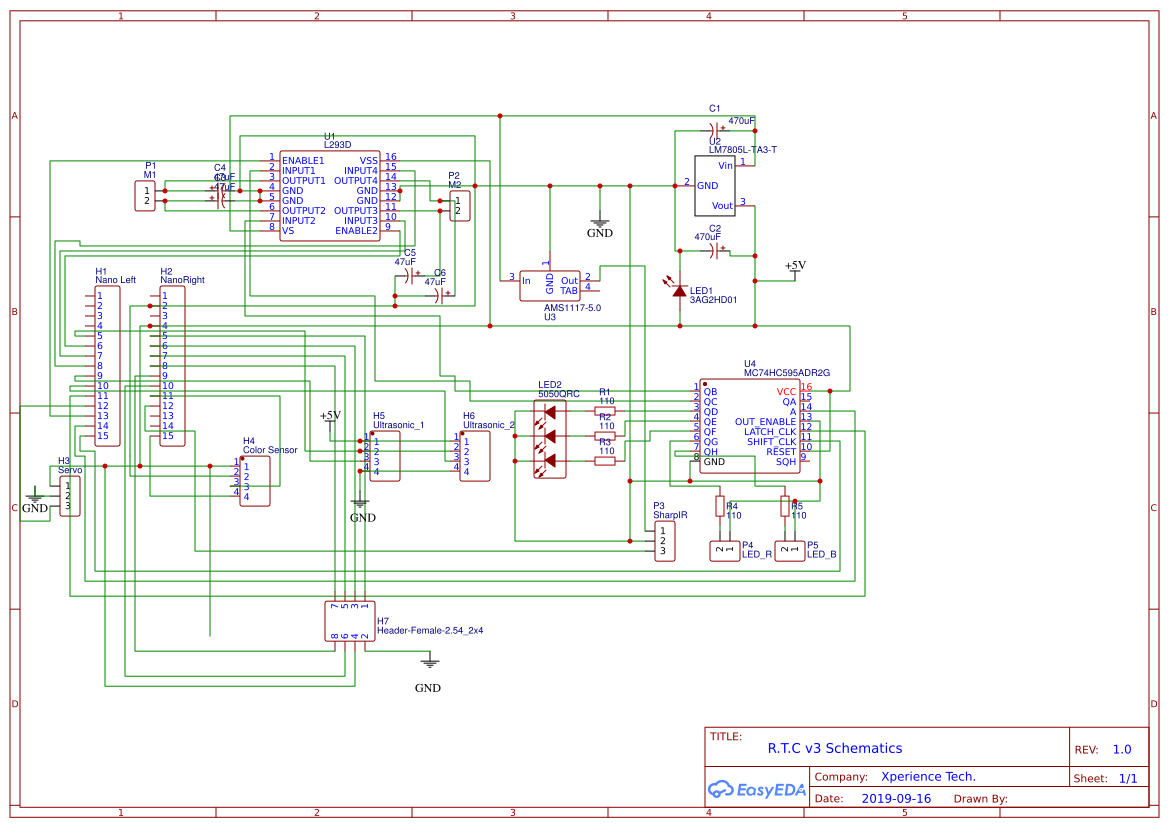Select the C1 470uF capacitor symbol
This screenshot has width=1169, height=828.
pyautogui.click(x=716, y=128)
